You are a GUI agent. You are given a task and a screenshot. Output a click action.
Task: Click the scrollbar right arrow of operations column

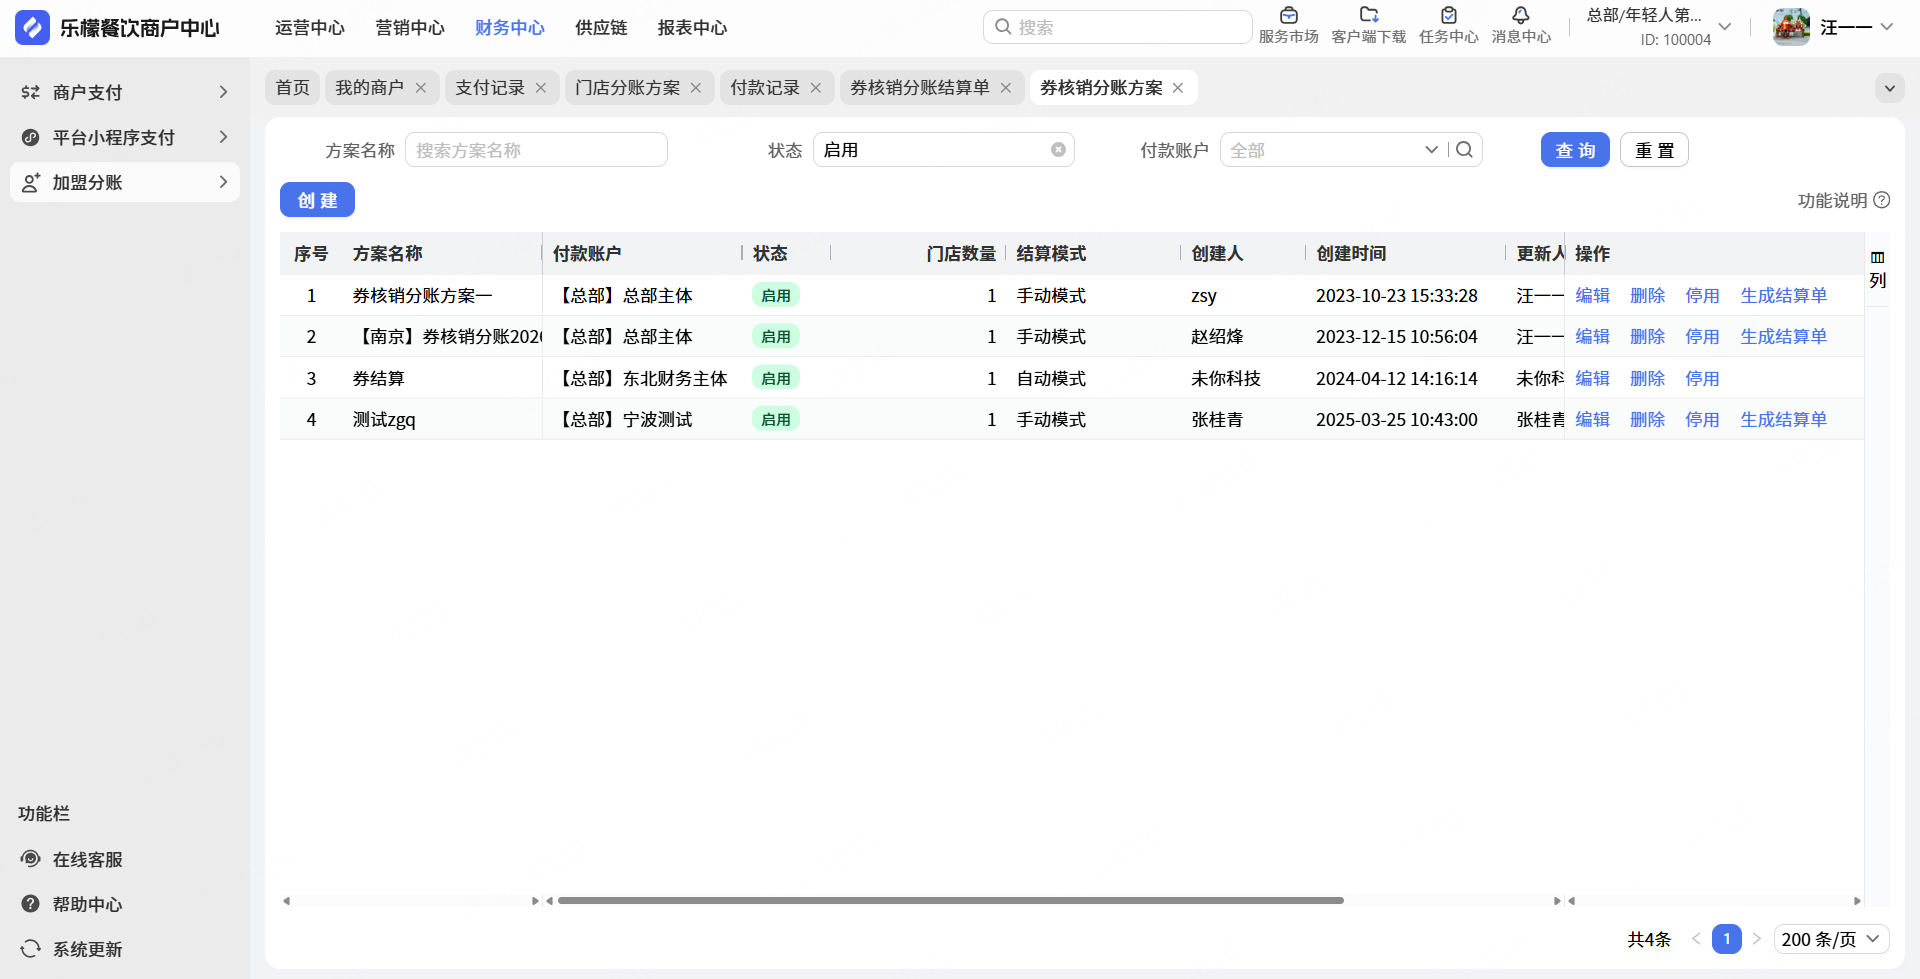click(x=1857, y=901)
